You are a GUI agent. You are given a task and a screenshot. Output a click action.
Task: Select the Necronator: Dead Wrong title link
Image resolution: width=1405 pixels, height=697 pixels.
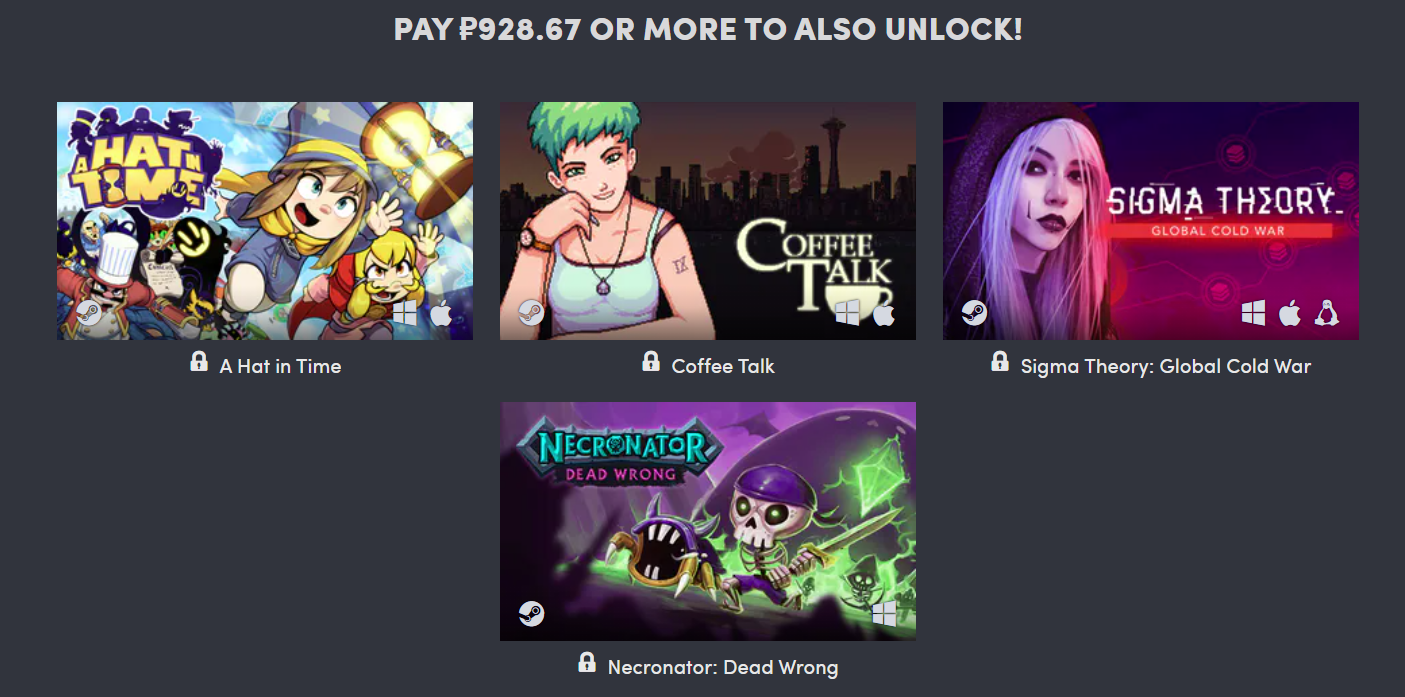pos(723,666)
